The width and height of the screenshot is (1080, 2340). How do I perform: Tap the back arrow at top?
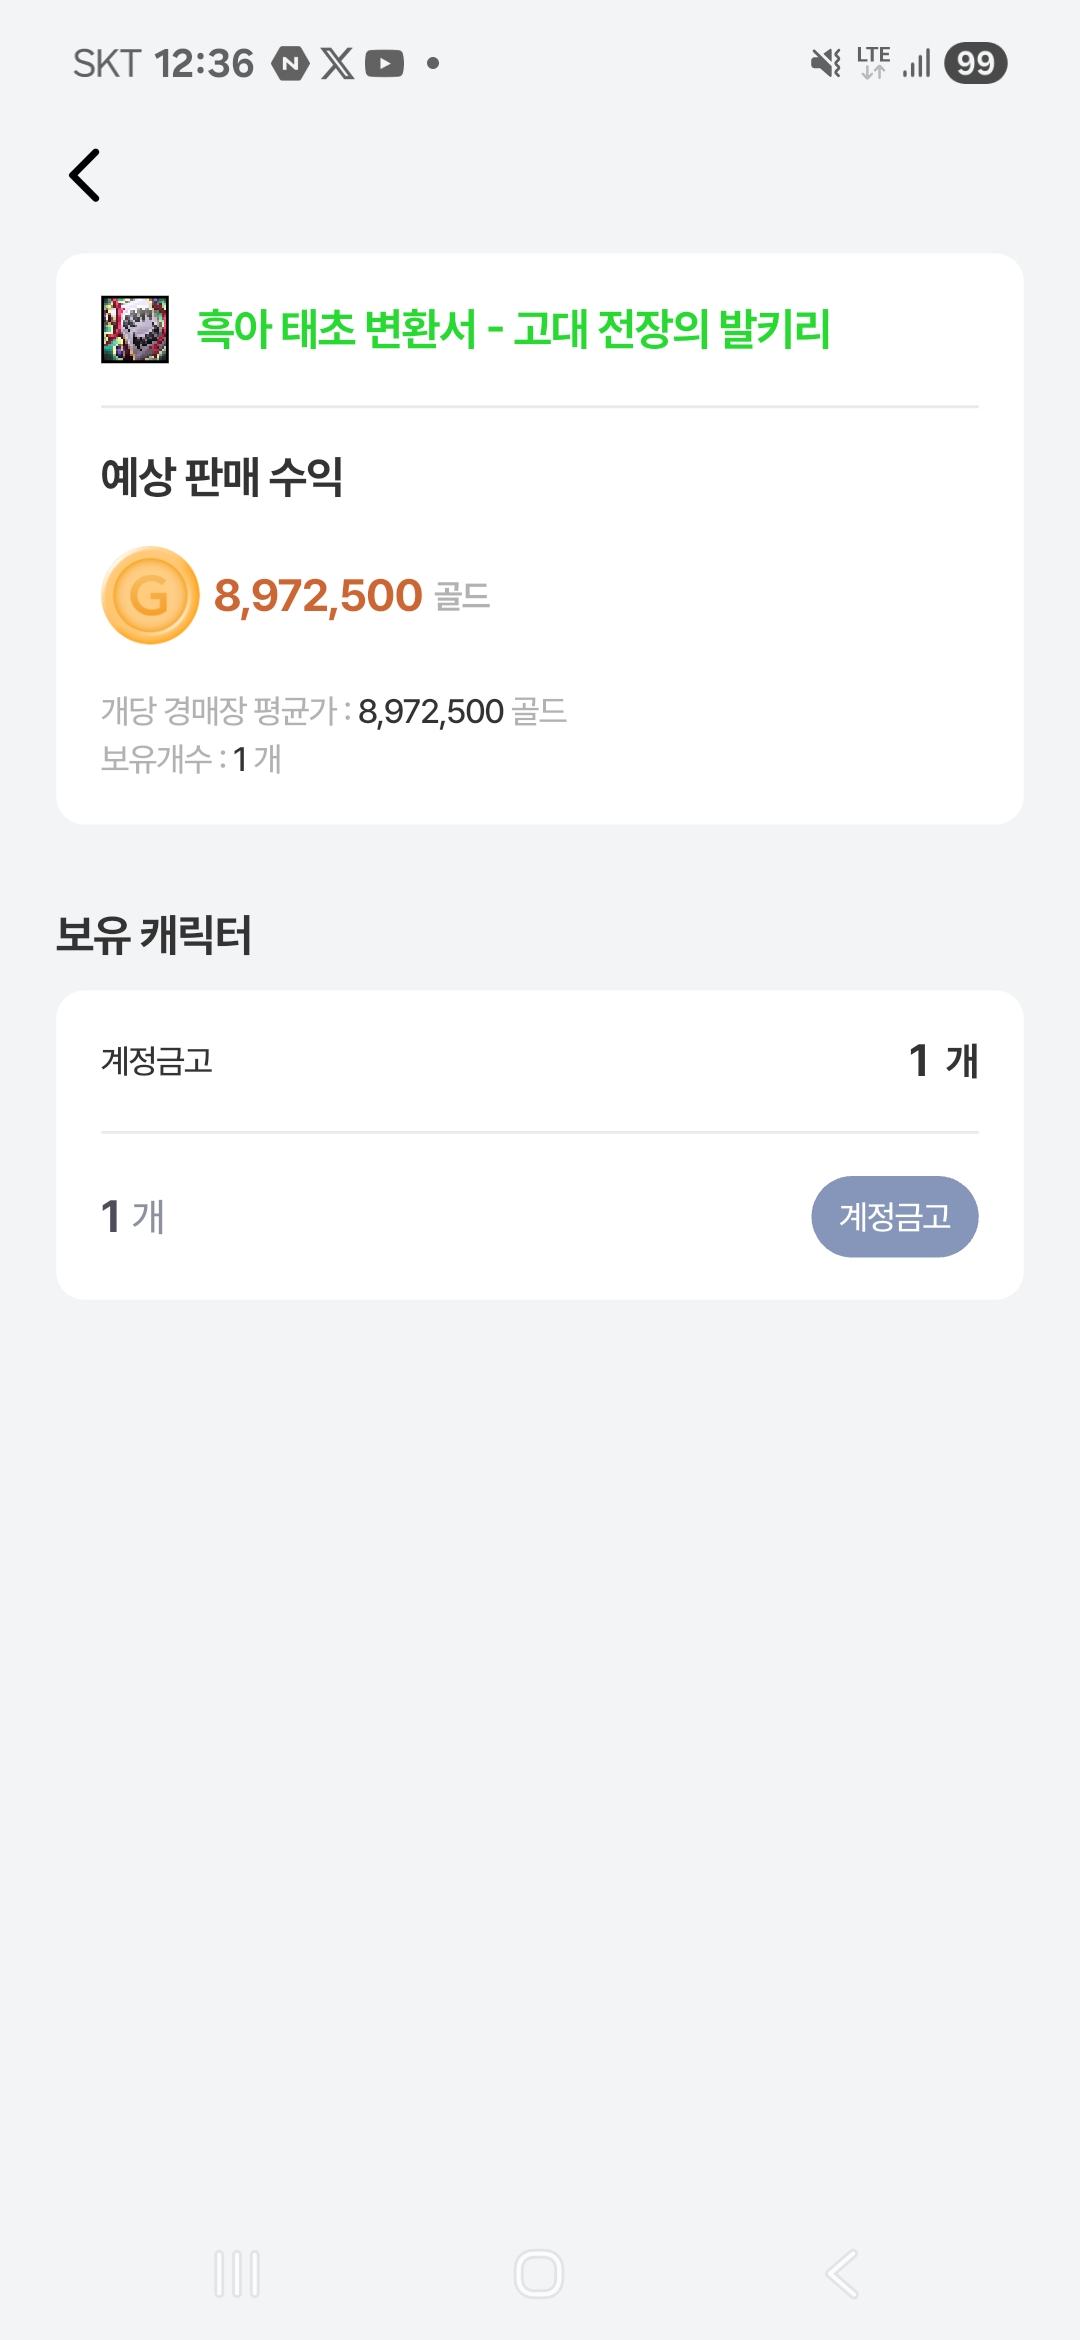point(85,175)
